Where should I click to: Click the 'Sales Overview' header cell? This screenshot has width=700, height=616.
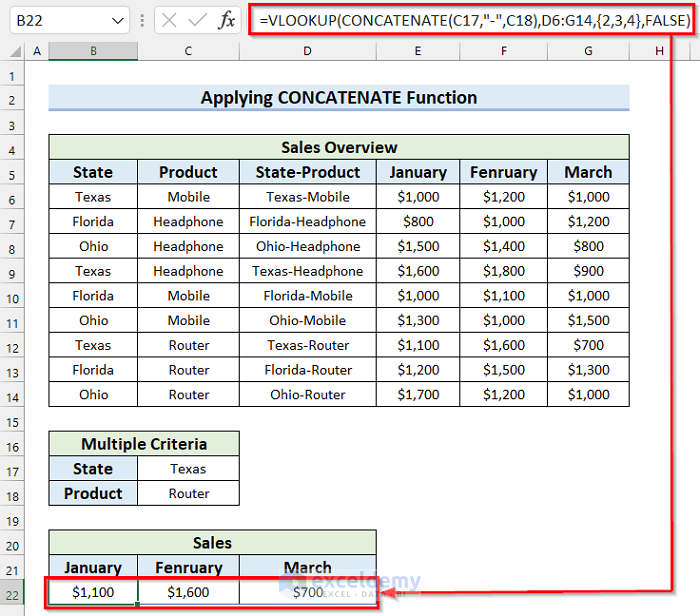pos(339,147)
